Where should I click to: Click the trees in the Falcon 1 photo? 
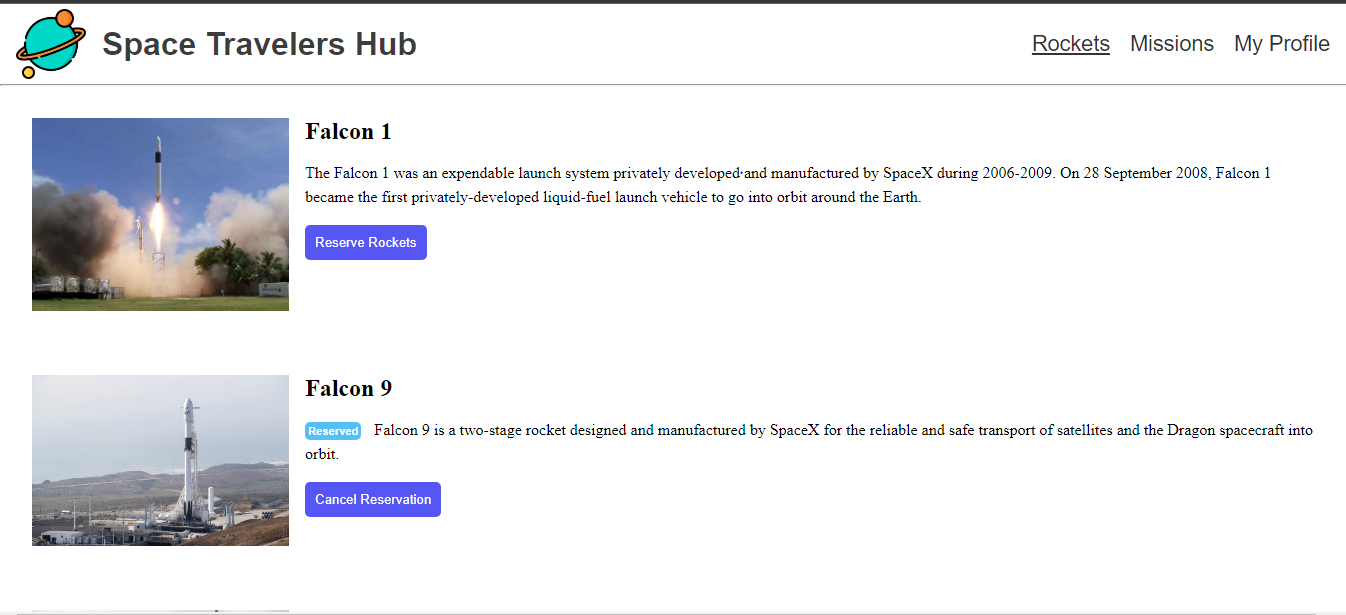coord(240,263)
